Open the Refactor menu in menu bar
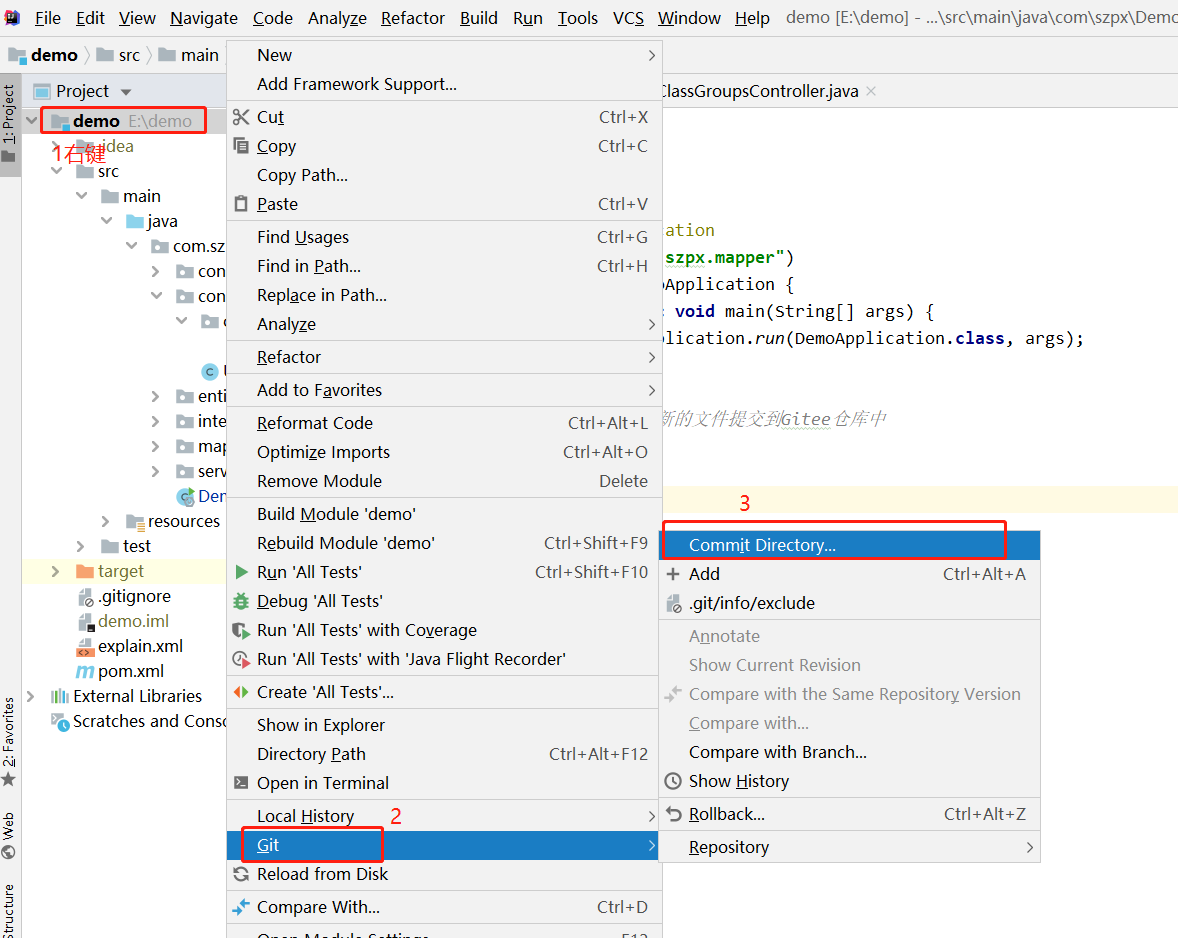This screenshot has width=1178, height=938. click(x=412, y=18)
